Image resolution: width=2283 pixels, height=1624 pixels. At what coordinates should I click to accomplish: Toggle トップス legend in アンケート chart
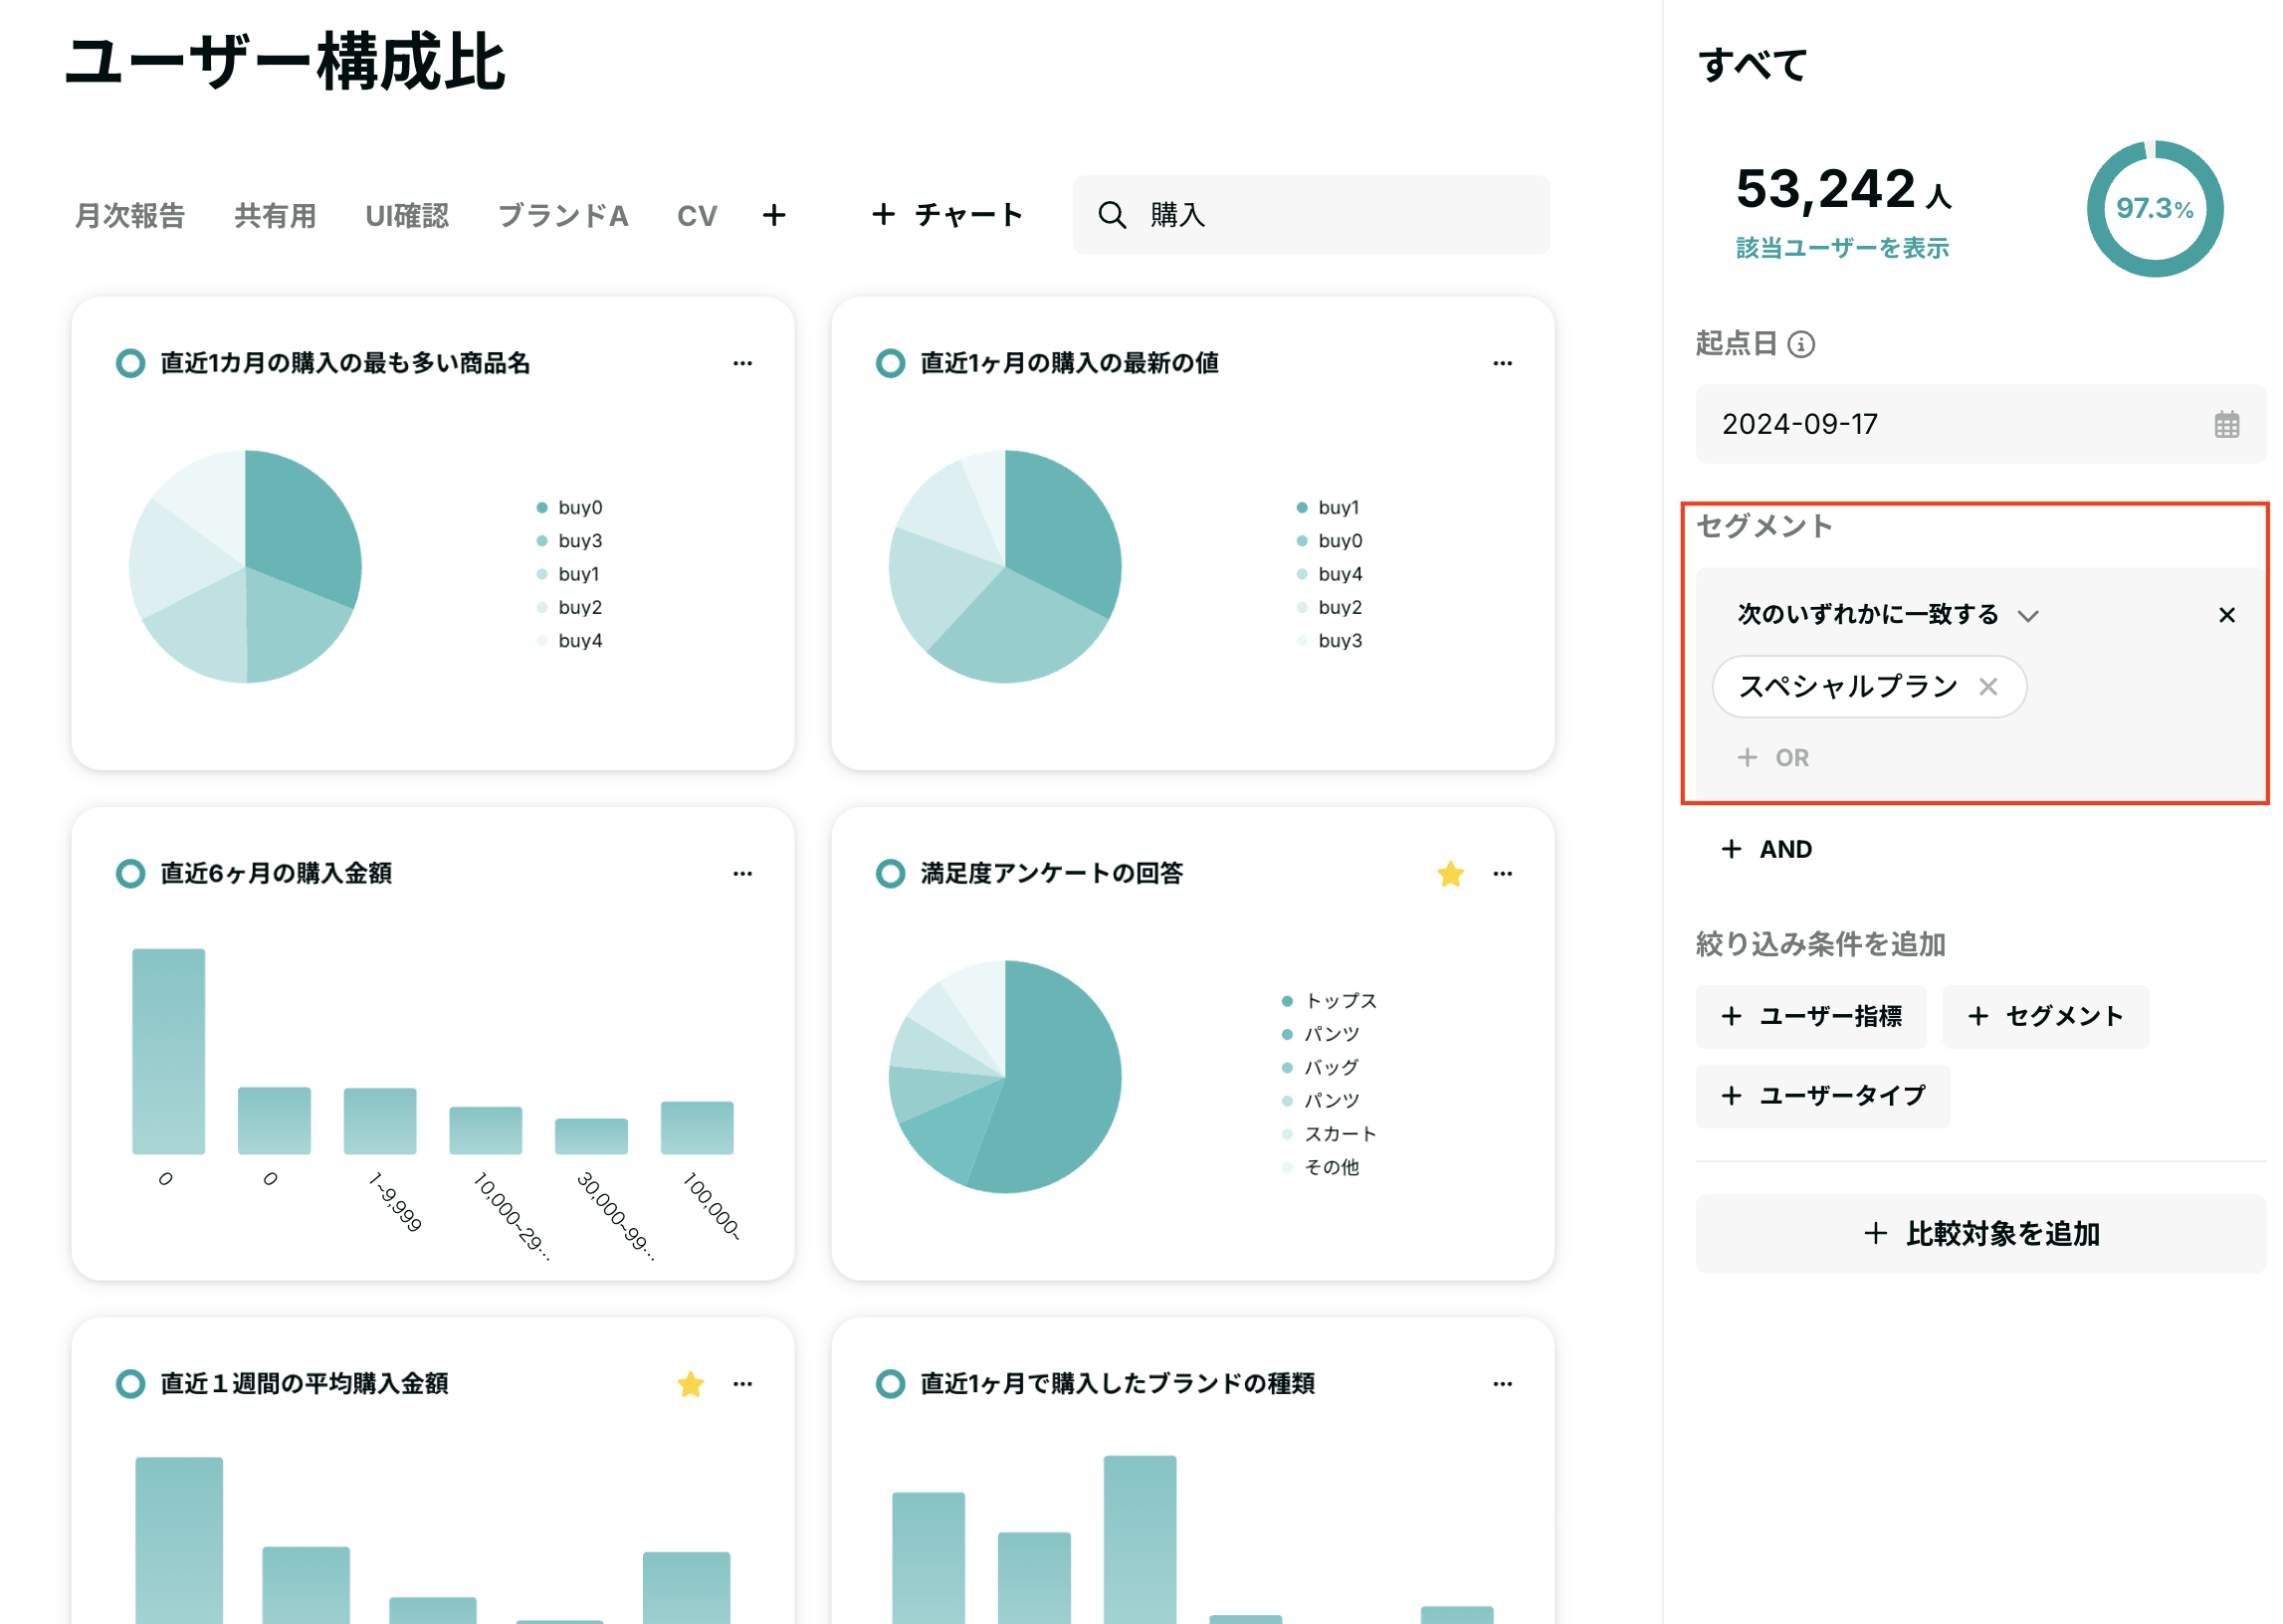point(1329,1000)
